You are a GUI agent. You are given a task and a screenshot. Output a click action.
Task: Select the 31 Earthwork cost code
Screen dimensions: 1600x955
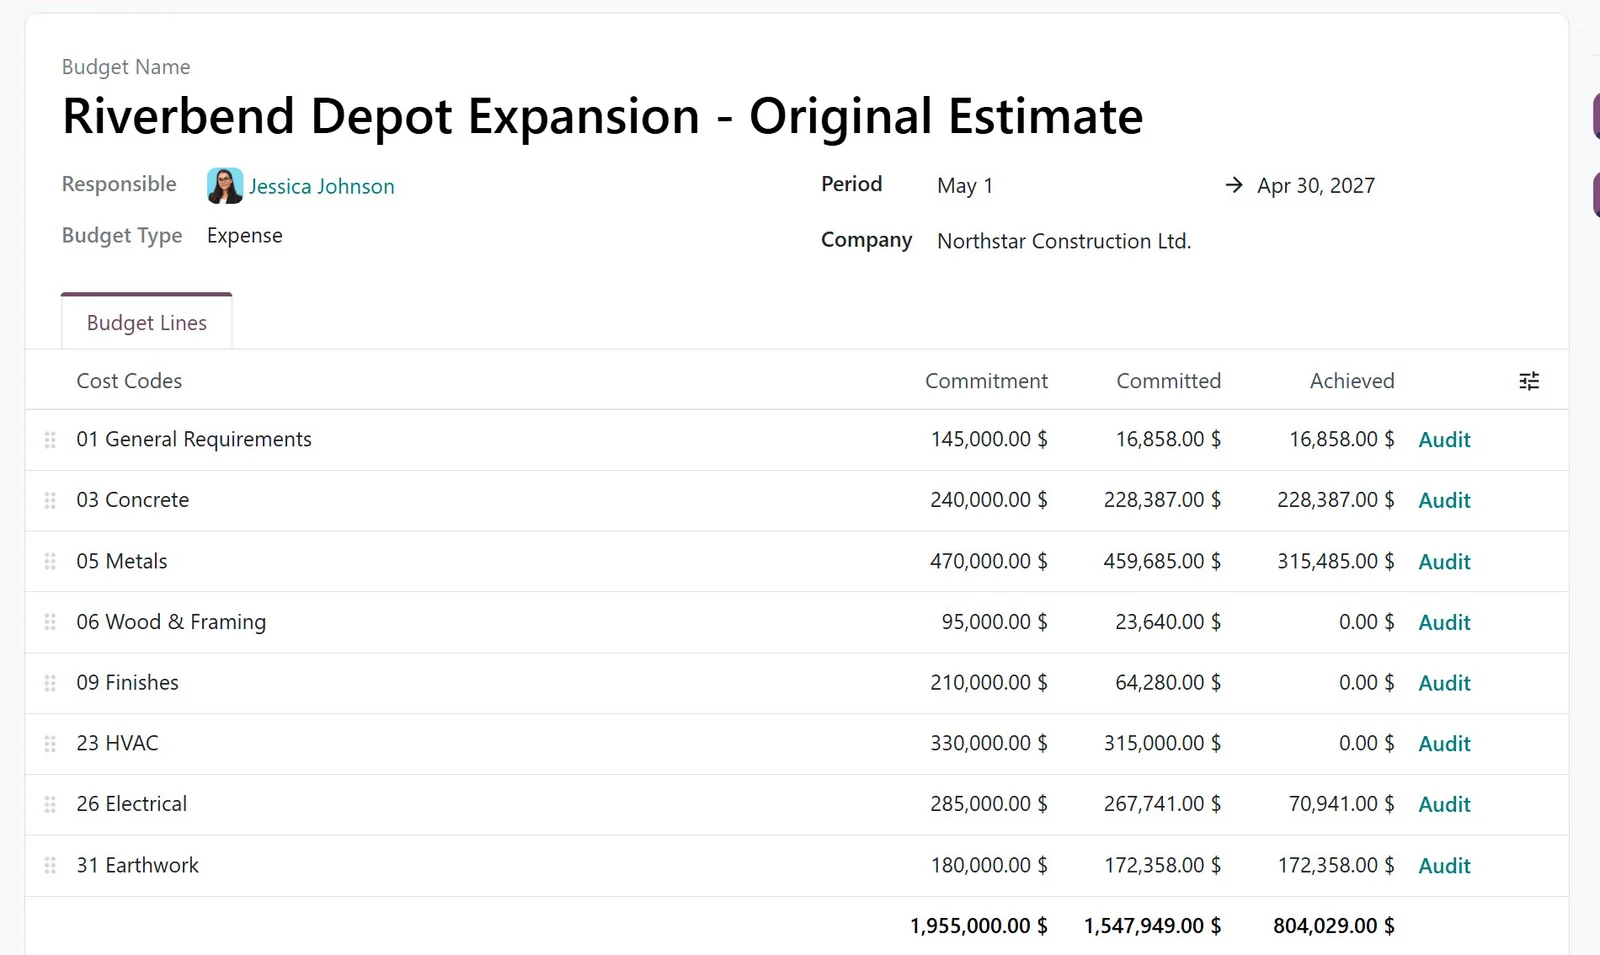tap(138, 866)
